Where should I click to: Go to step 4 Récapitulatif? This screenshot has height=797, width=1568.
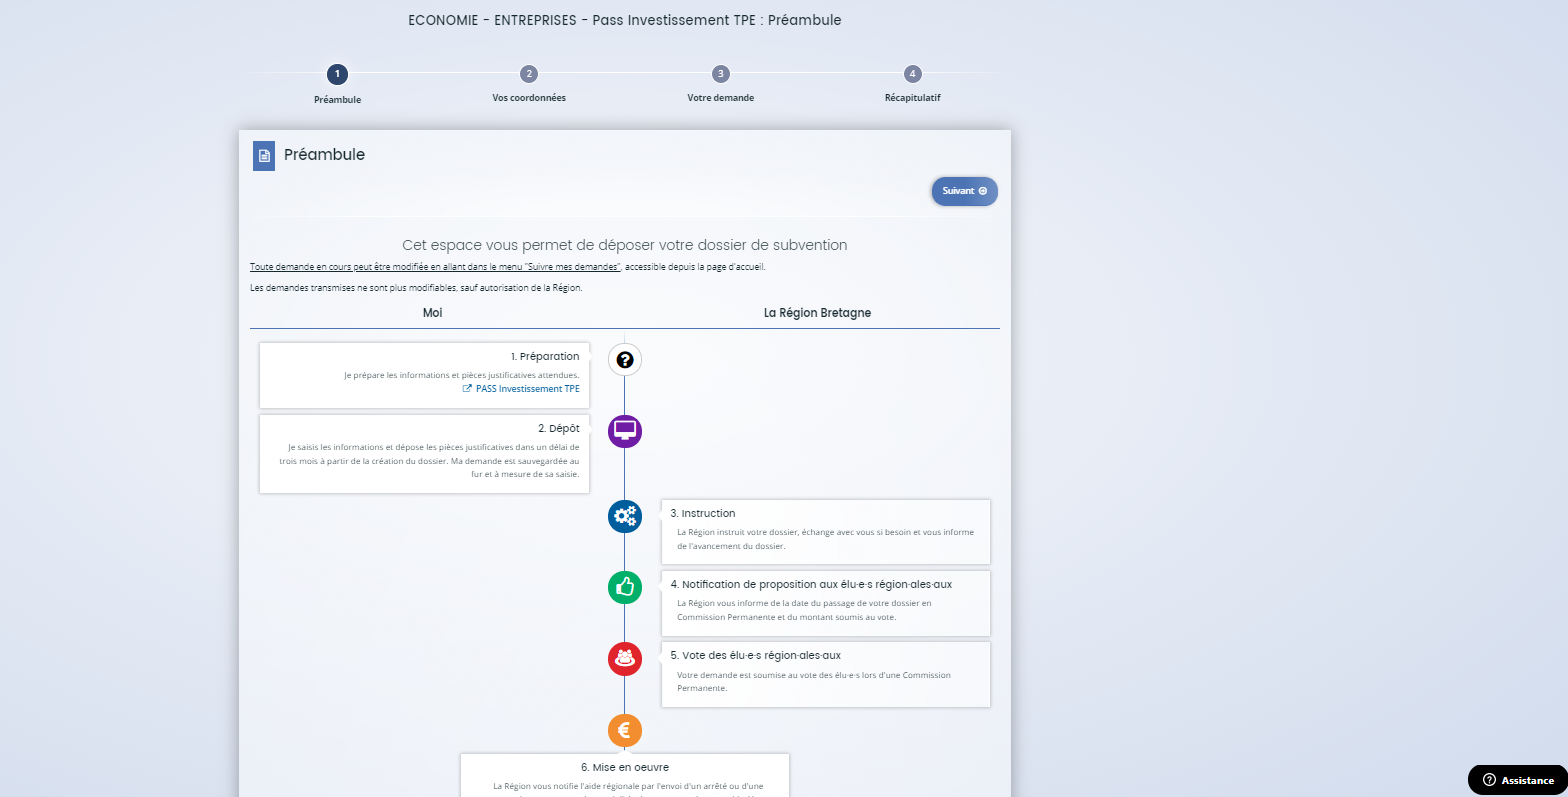click(912, 74)
